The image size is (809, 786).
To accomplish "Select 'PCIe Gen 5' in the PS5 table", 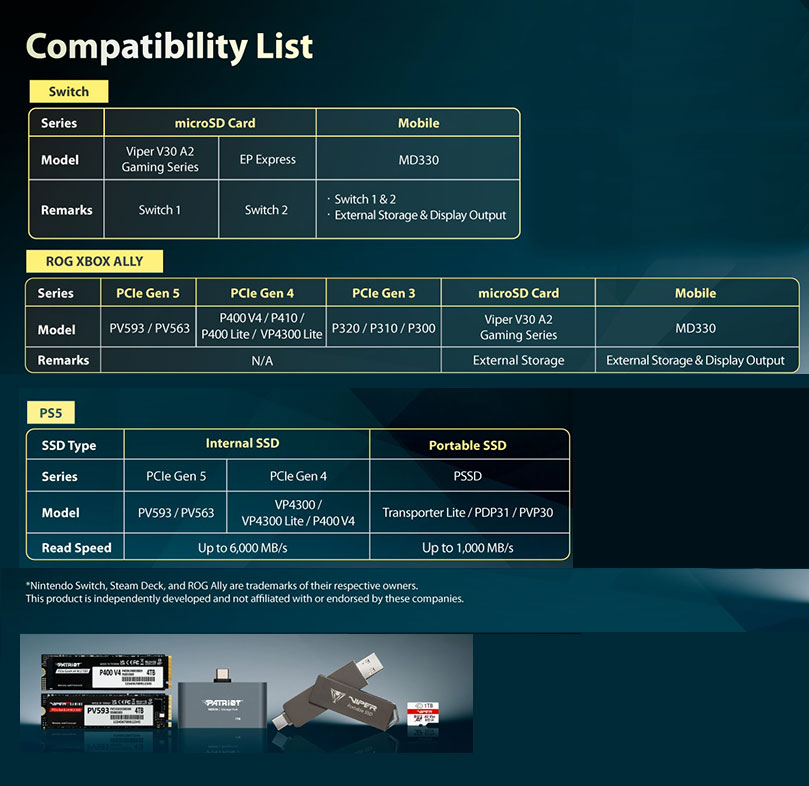I will 176,476.
